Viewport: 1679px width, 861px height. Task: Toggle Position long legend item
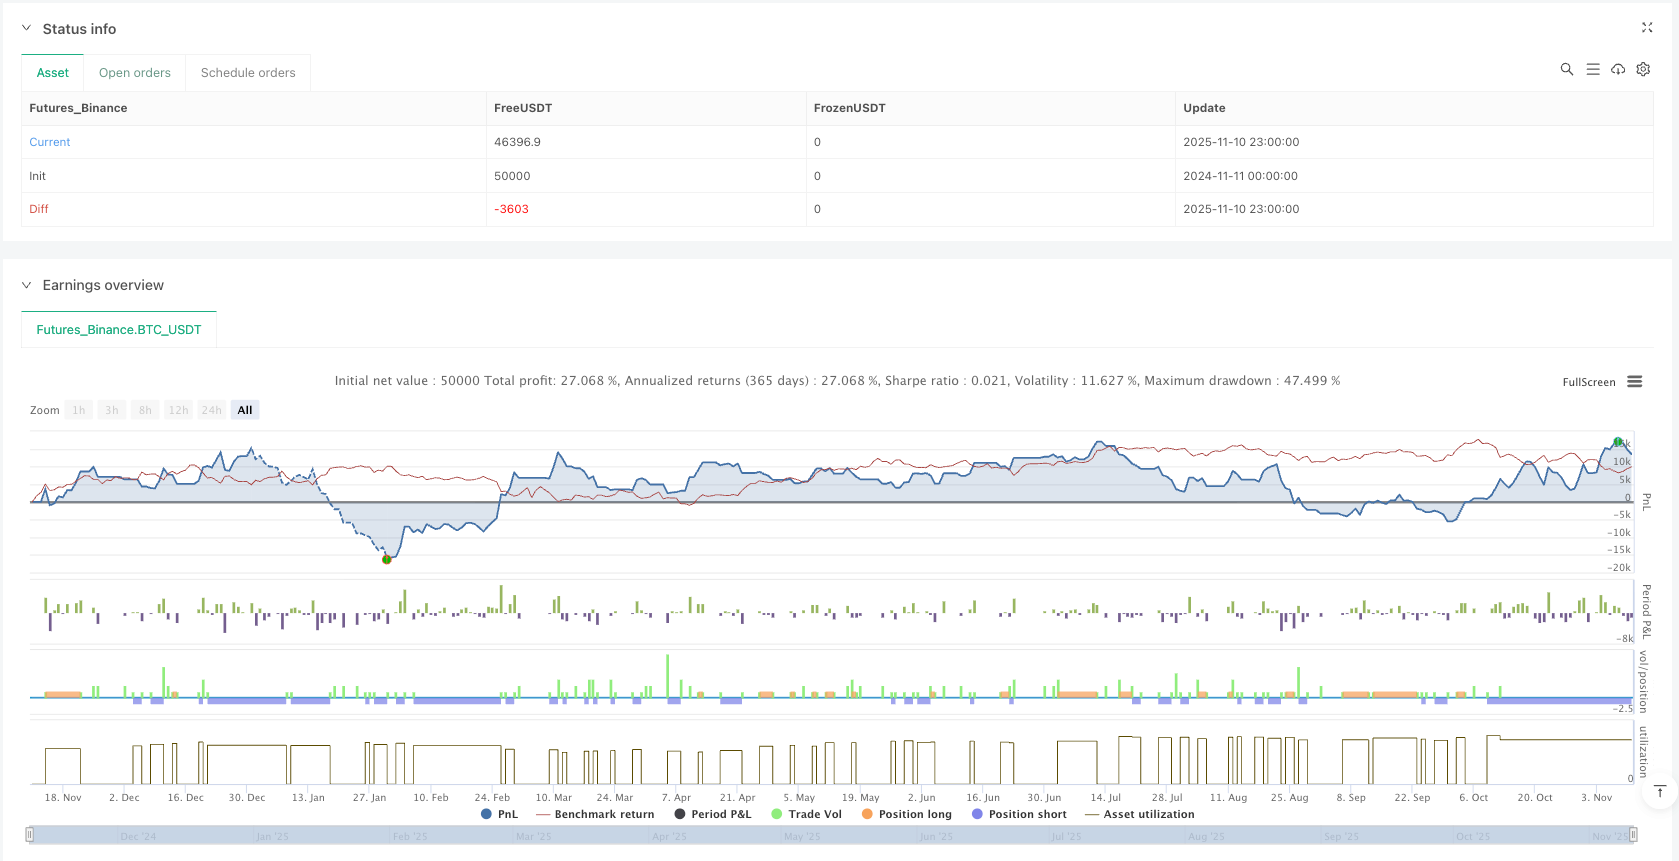906,814
